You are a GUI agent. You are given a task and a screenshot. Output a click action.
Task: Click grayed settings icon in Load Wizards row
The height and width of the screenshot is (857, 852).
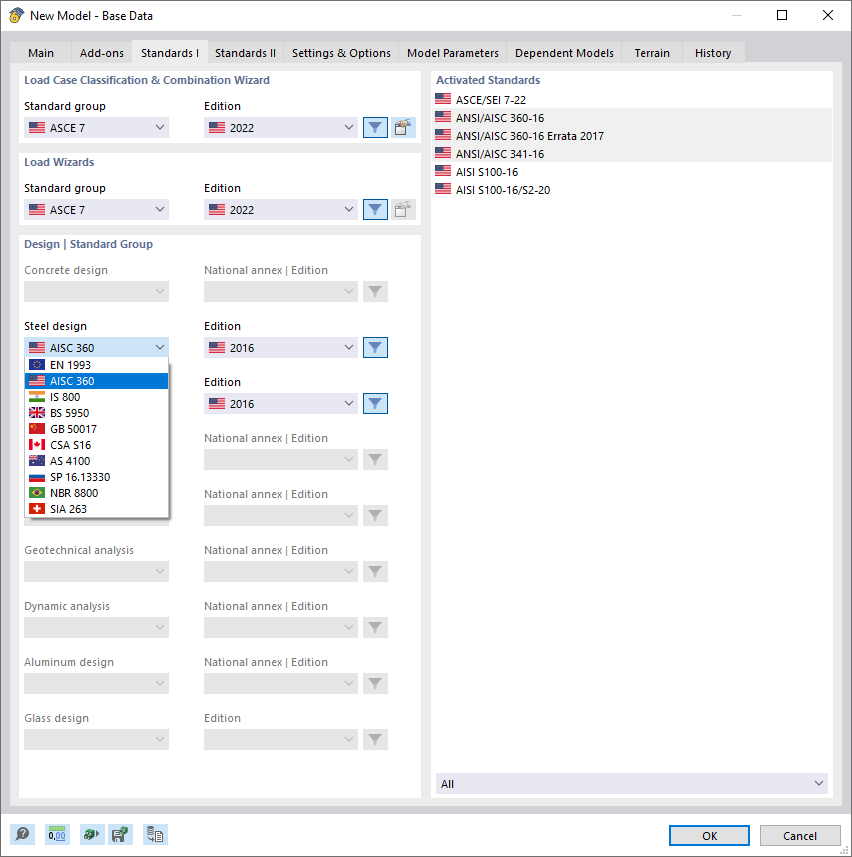[x=403, y=209]
